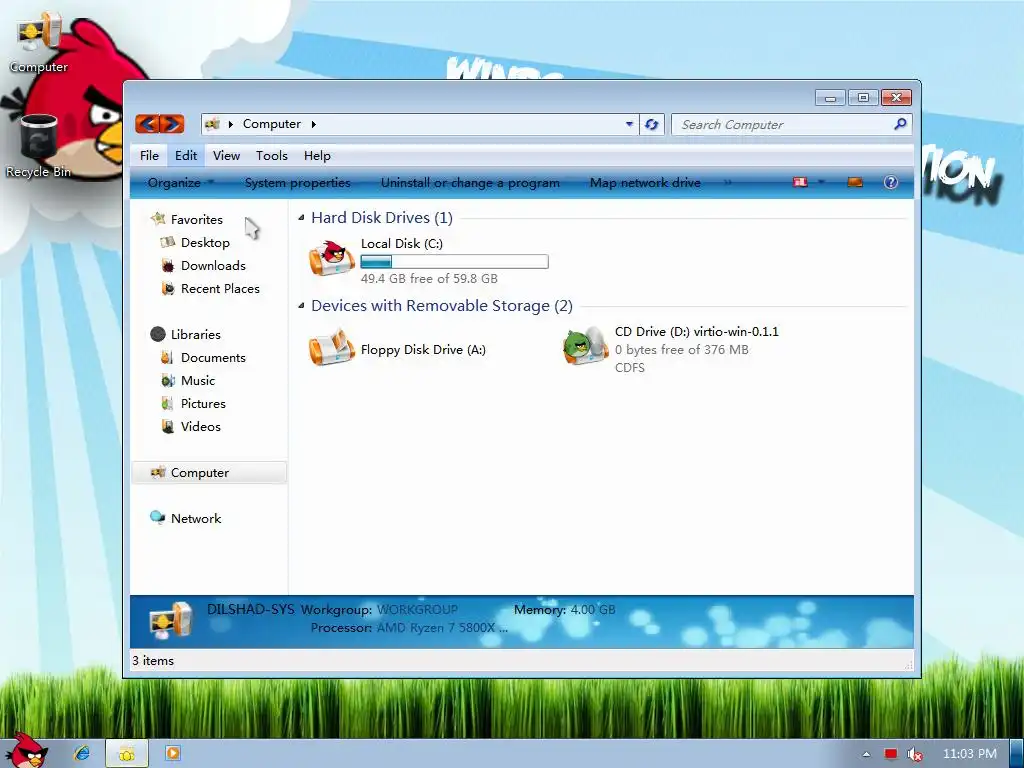Click the Back navigation arrow
This screenshot has width=1024, height=768.
coord(148,123)
